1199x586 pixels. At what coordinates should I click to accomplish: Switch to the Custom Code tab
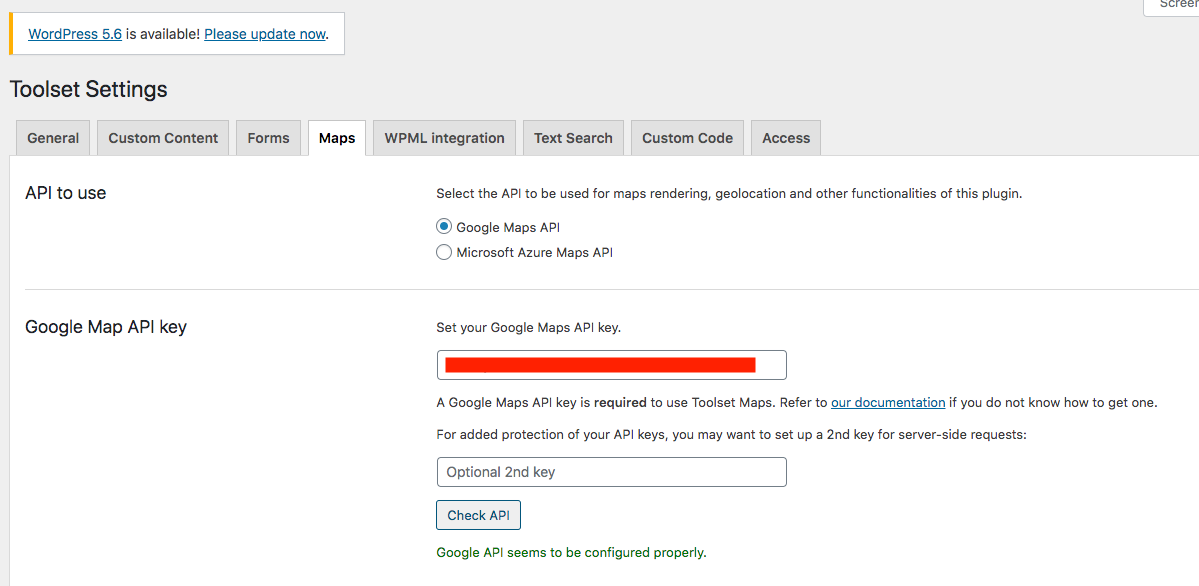(x=687, y=138)
